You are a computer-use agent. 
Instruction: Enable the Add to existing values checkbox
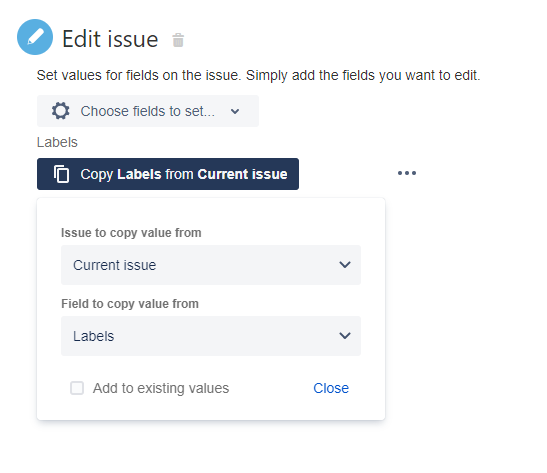77,388
